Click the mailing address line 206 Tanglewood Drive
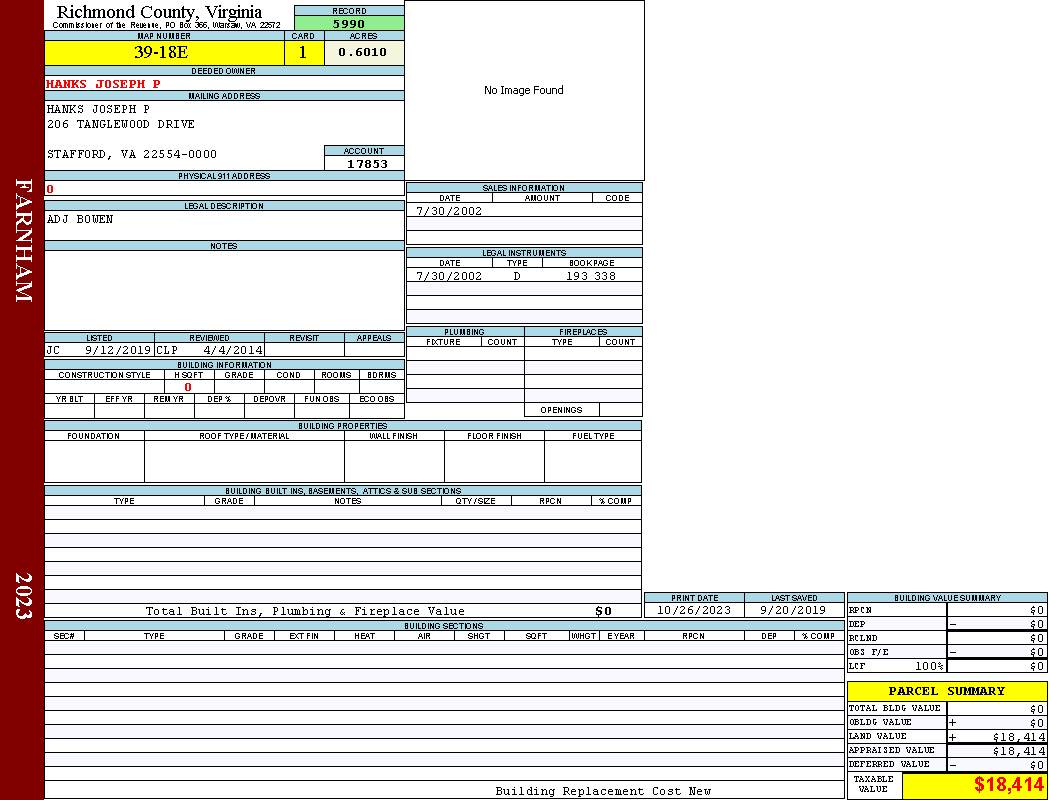The image size is (1050, 800). tap(121, 124)
